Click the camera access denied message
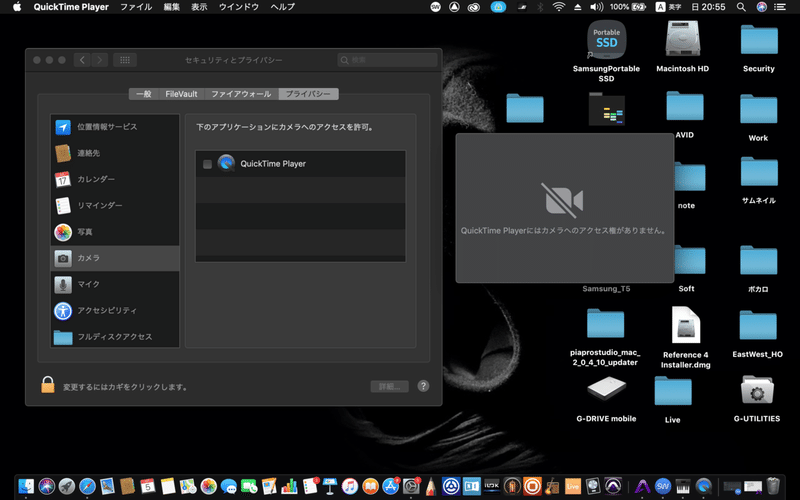The image size is (800, 500). 564,231
